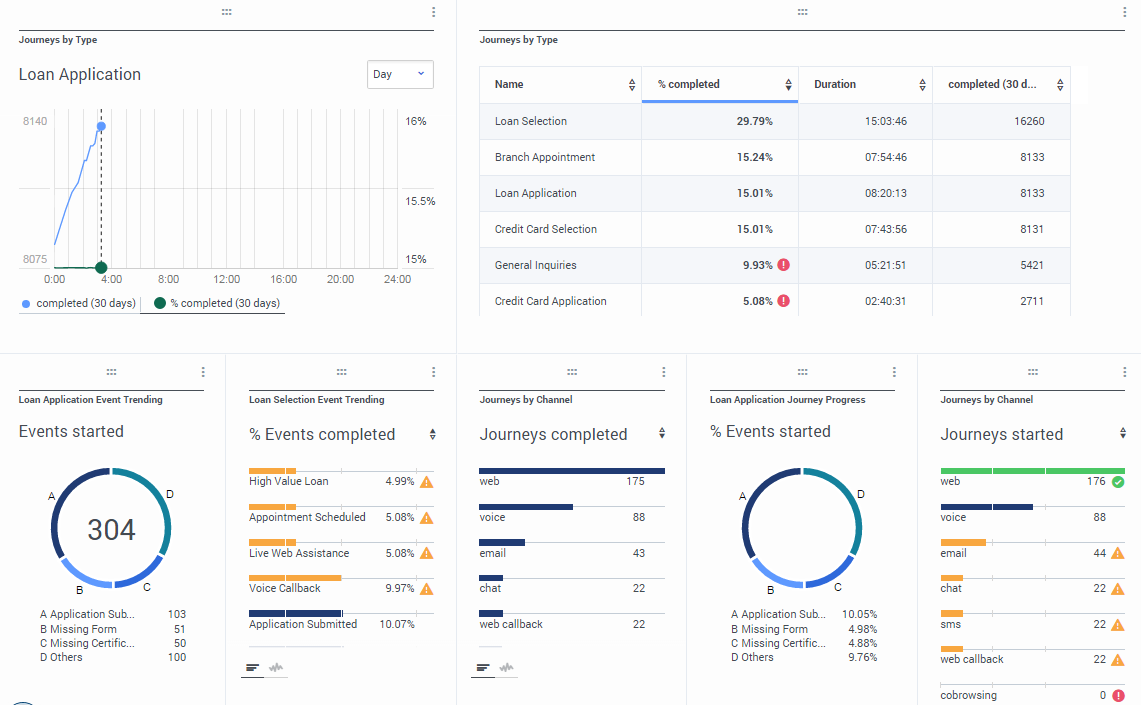Viewport: 1141px width, 705px height.
Task: Expand the Journeys started metric selector
Action: click(1124, 435)
